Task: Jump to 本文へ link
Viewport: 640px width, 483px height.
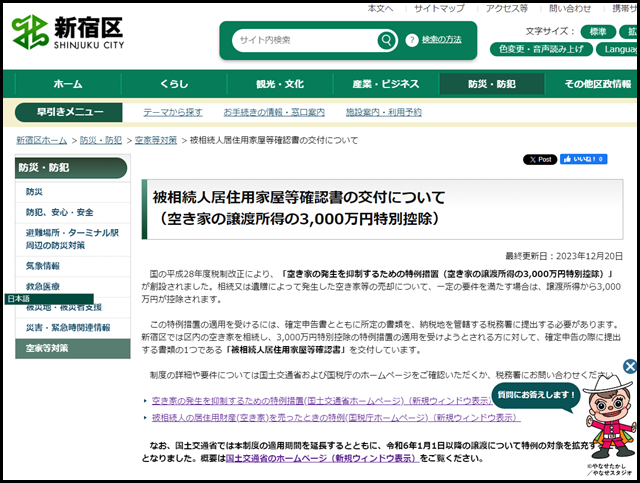Action: (x=380, y=8)
